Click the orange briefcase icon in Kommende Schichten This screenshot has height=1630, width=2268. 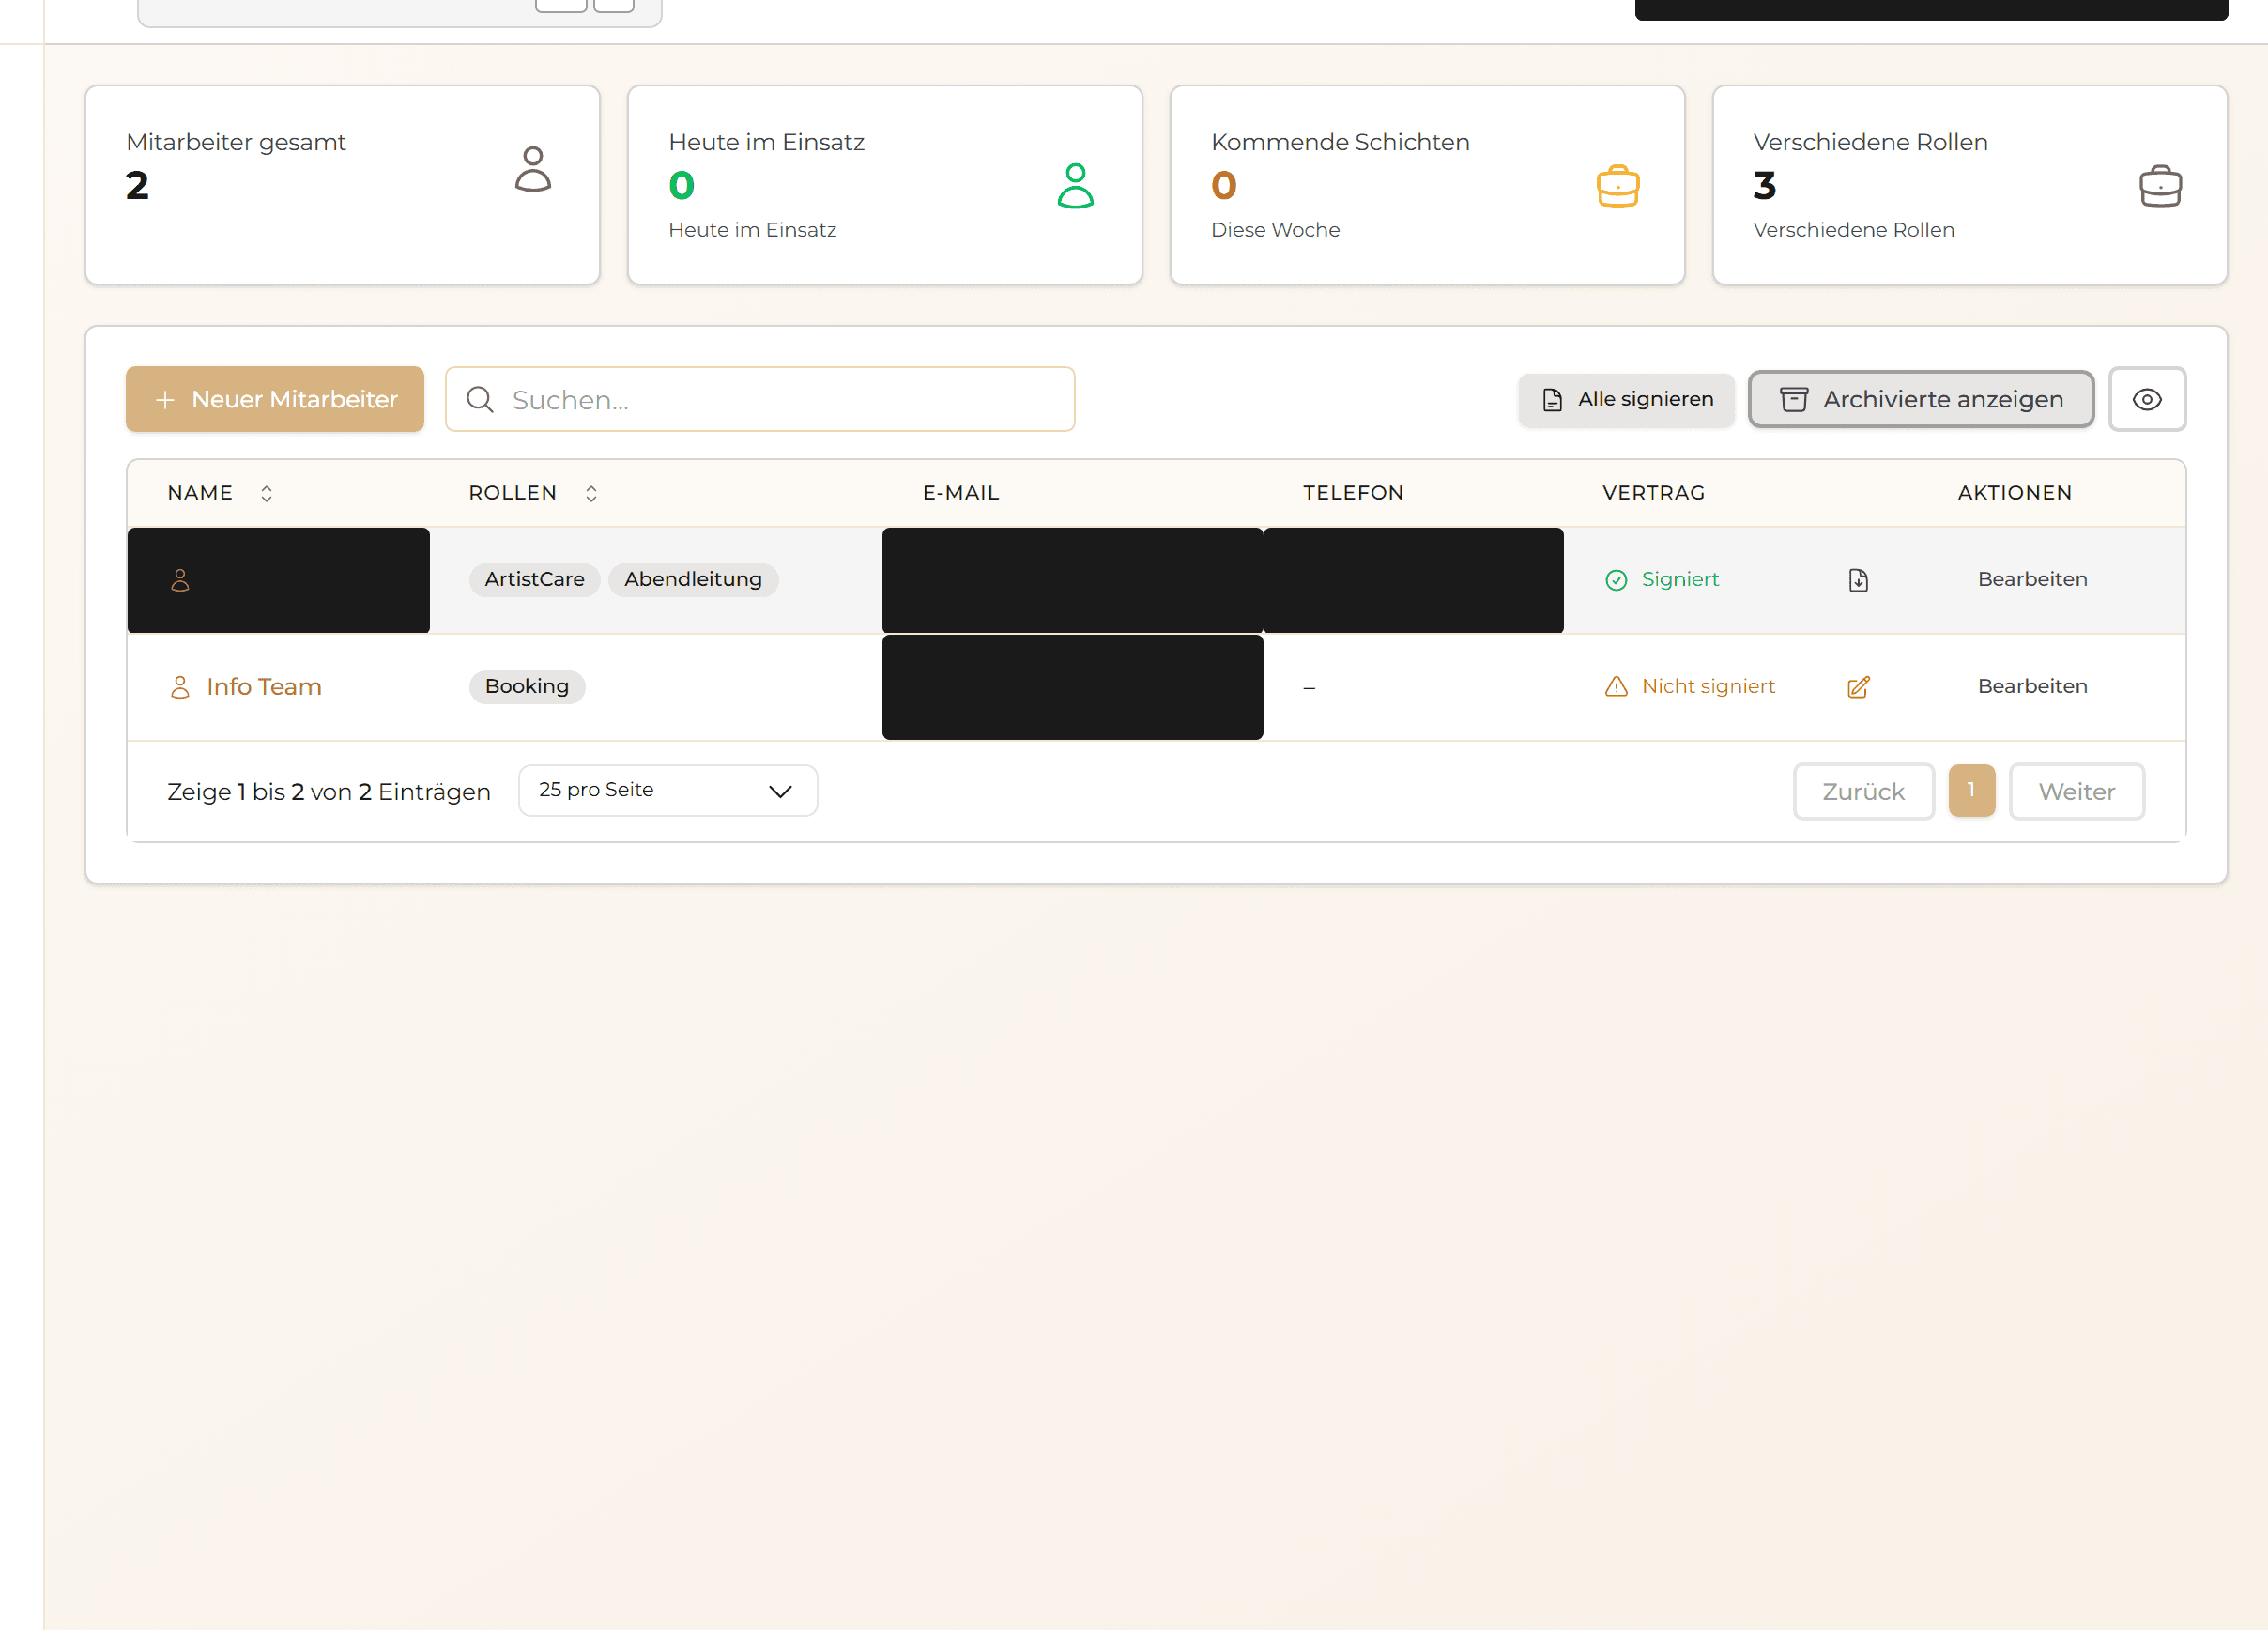click(1617, 186)
